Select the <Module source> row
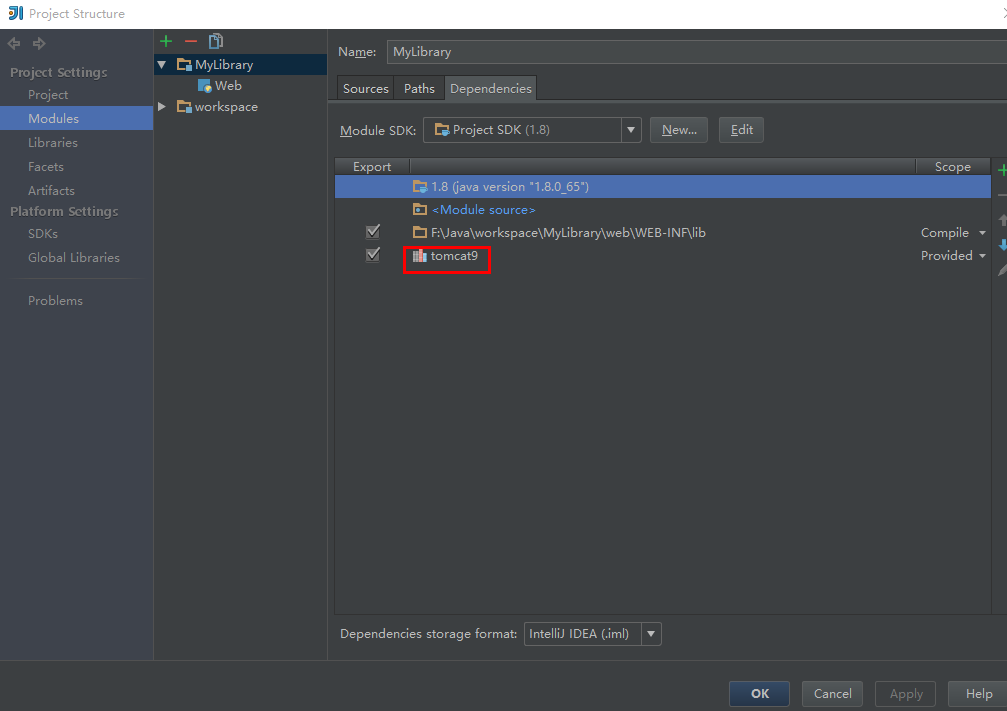This screenshot has height=711, width=1007. [x=663, y=210]
